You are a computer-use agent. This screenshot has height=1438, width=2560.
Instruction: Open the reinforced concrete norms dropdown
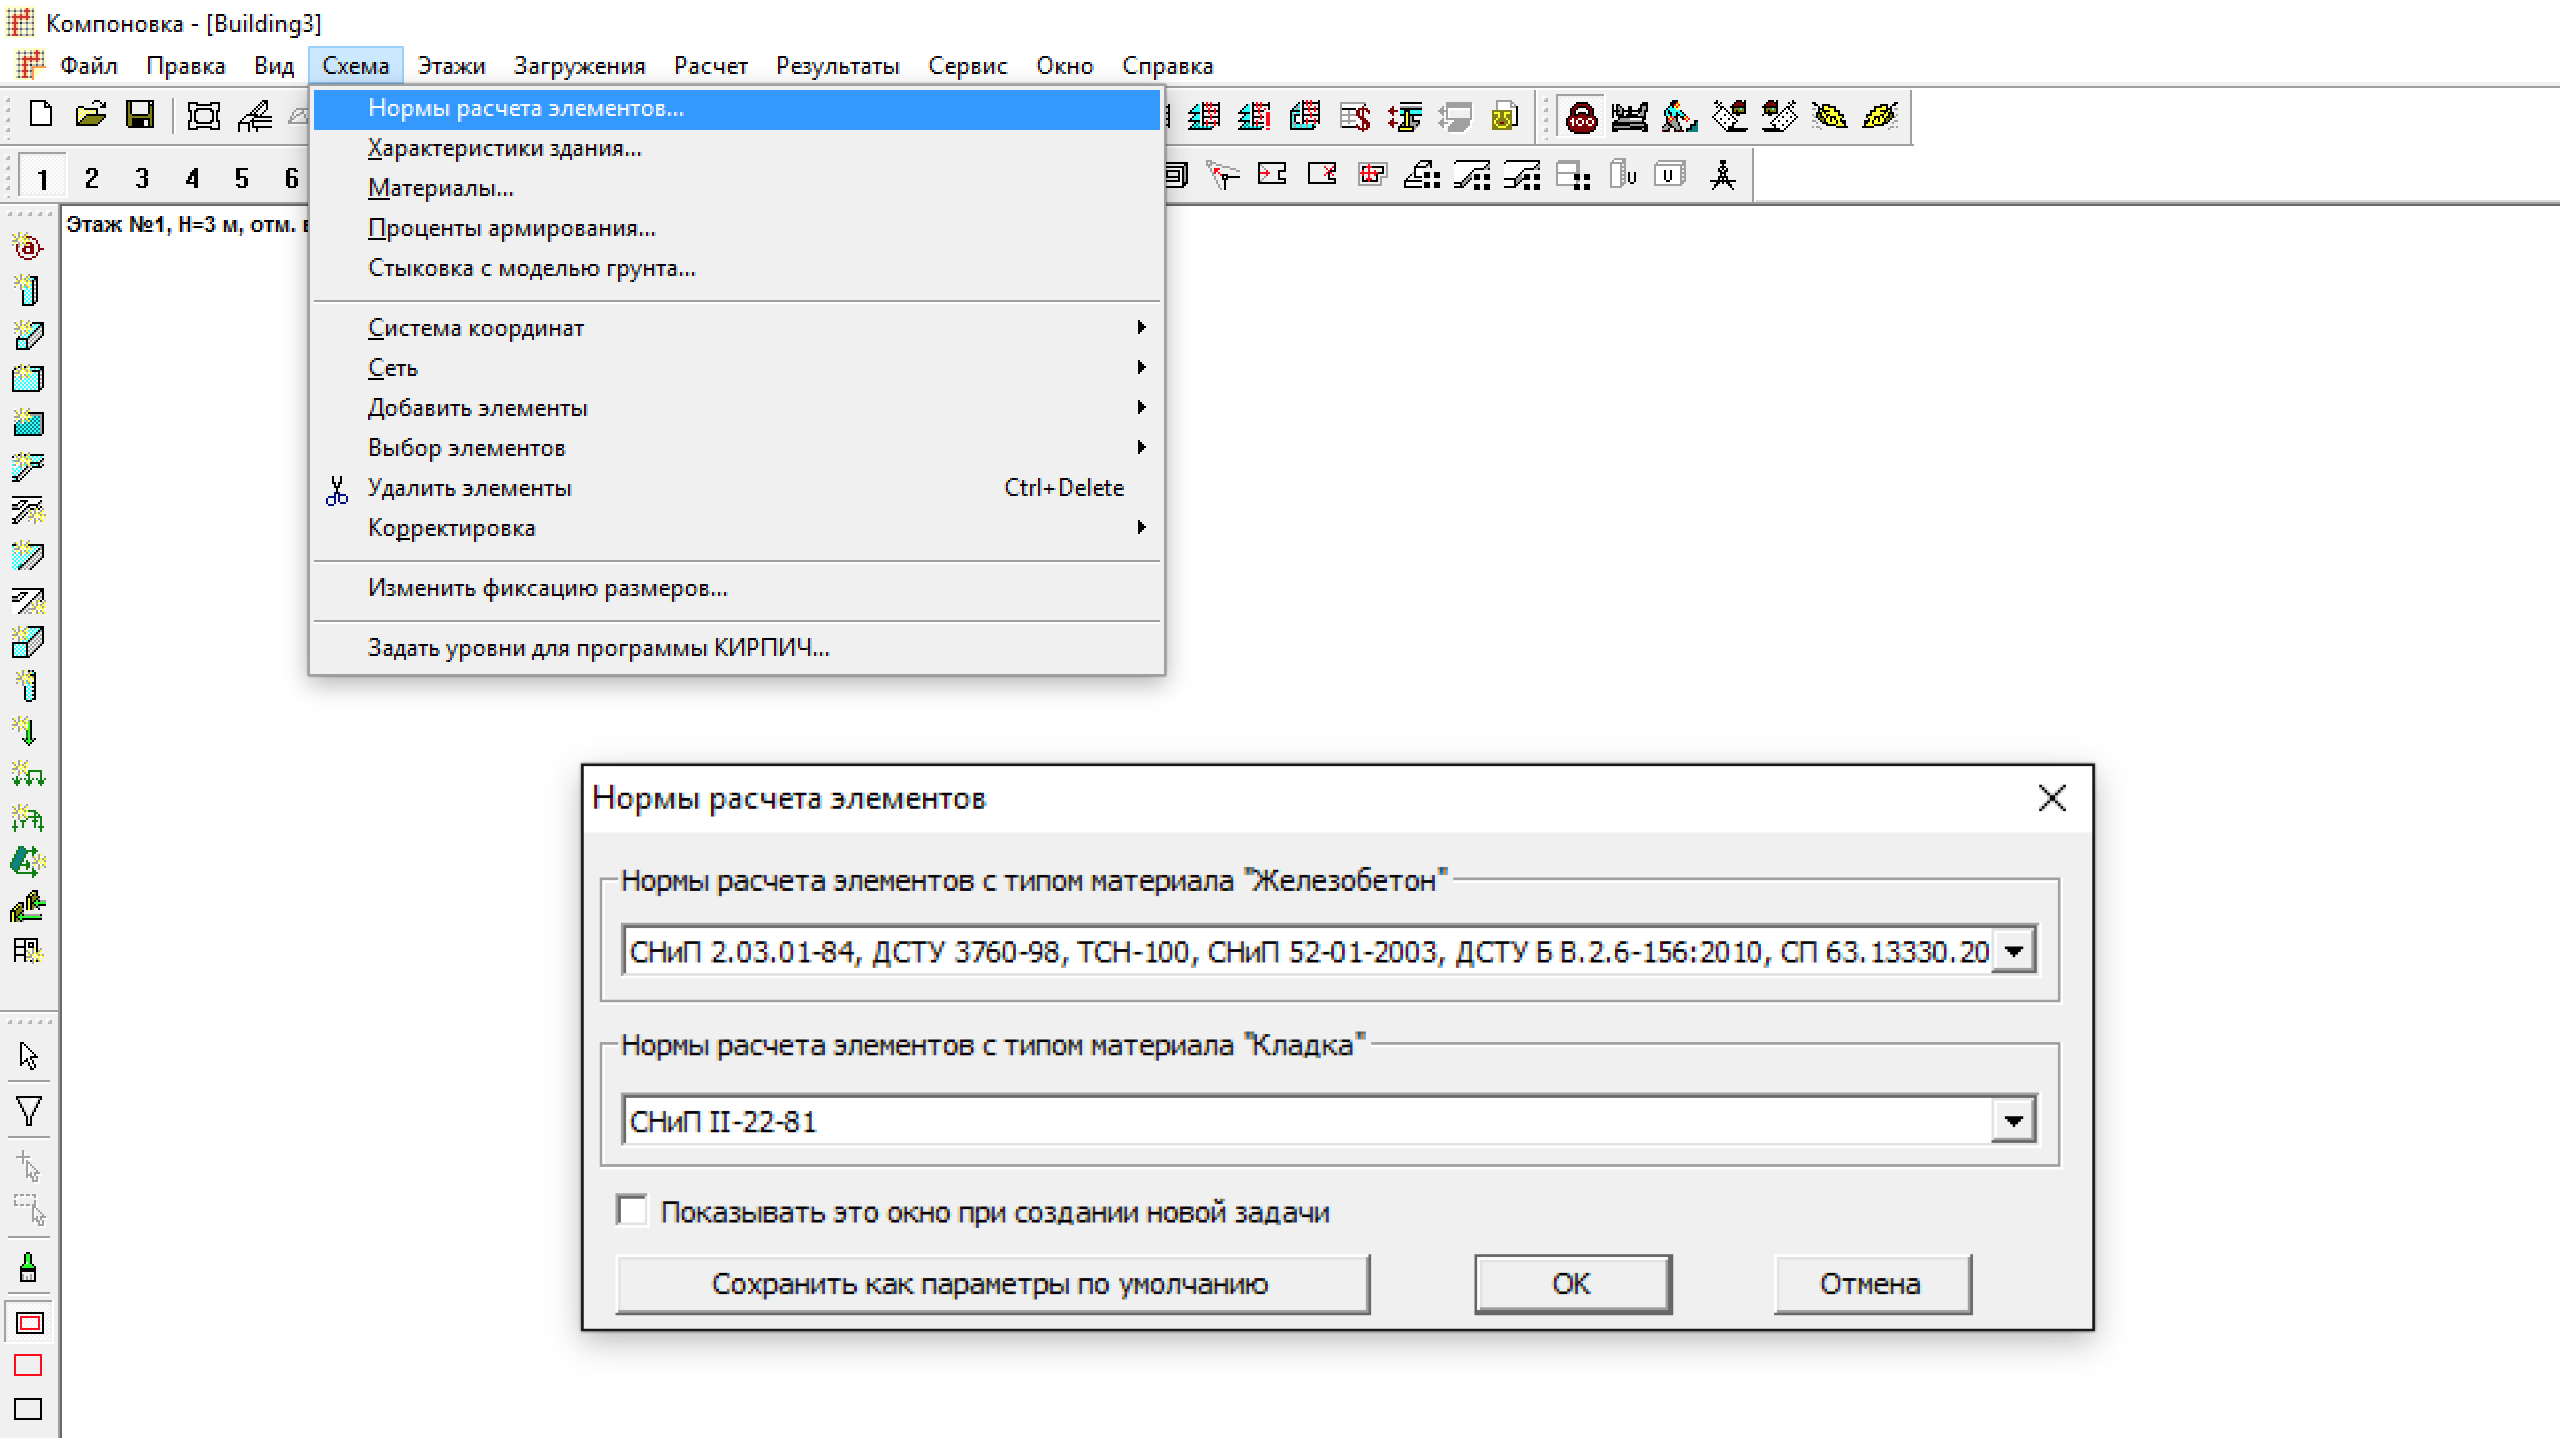[x=2013, y=951]
